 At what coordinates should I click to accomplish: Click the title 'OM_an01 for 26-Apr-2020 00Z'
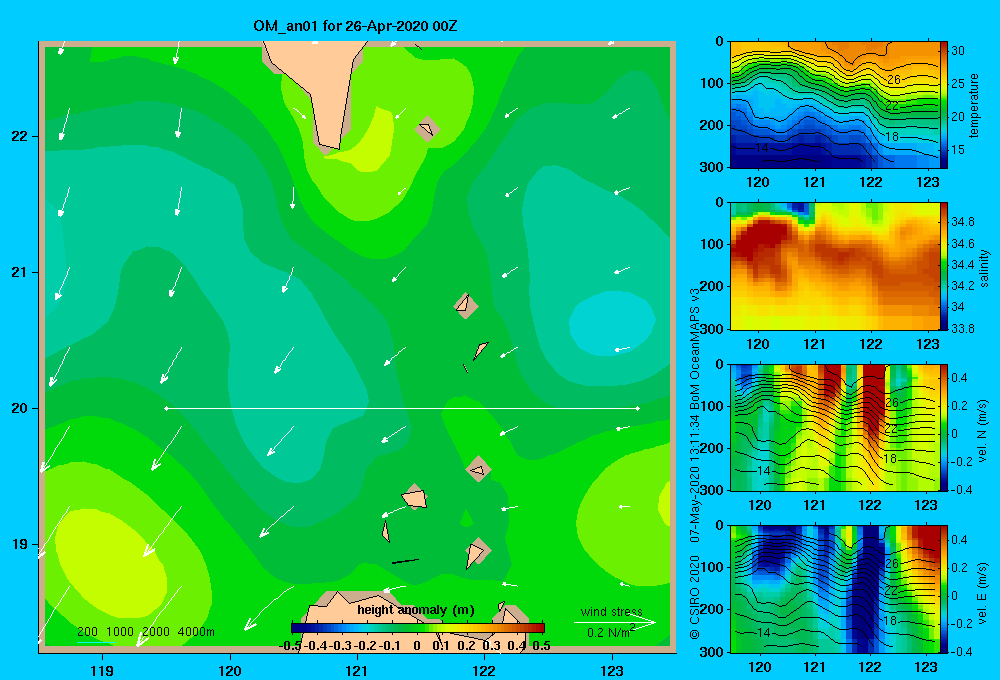click(x=355, y=26)
